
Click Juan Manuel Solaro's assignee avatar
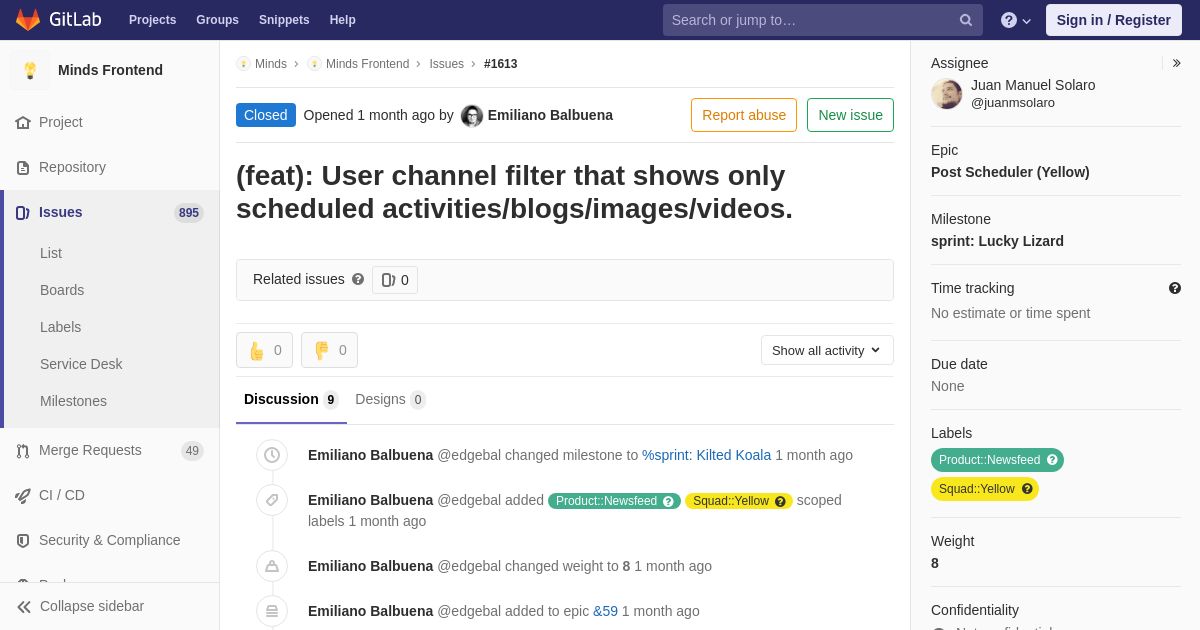947,94
